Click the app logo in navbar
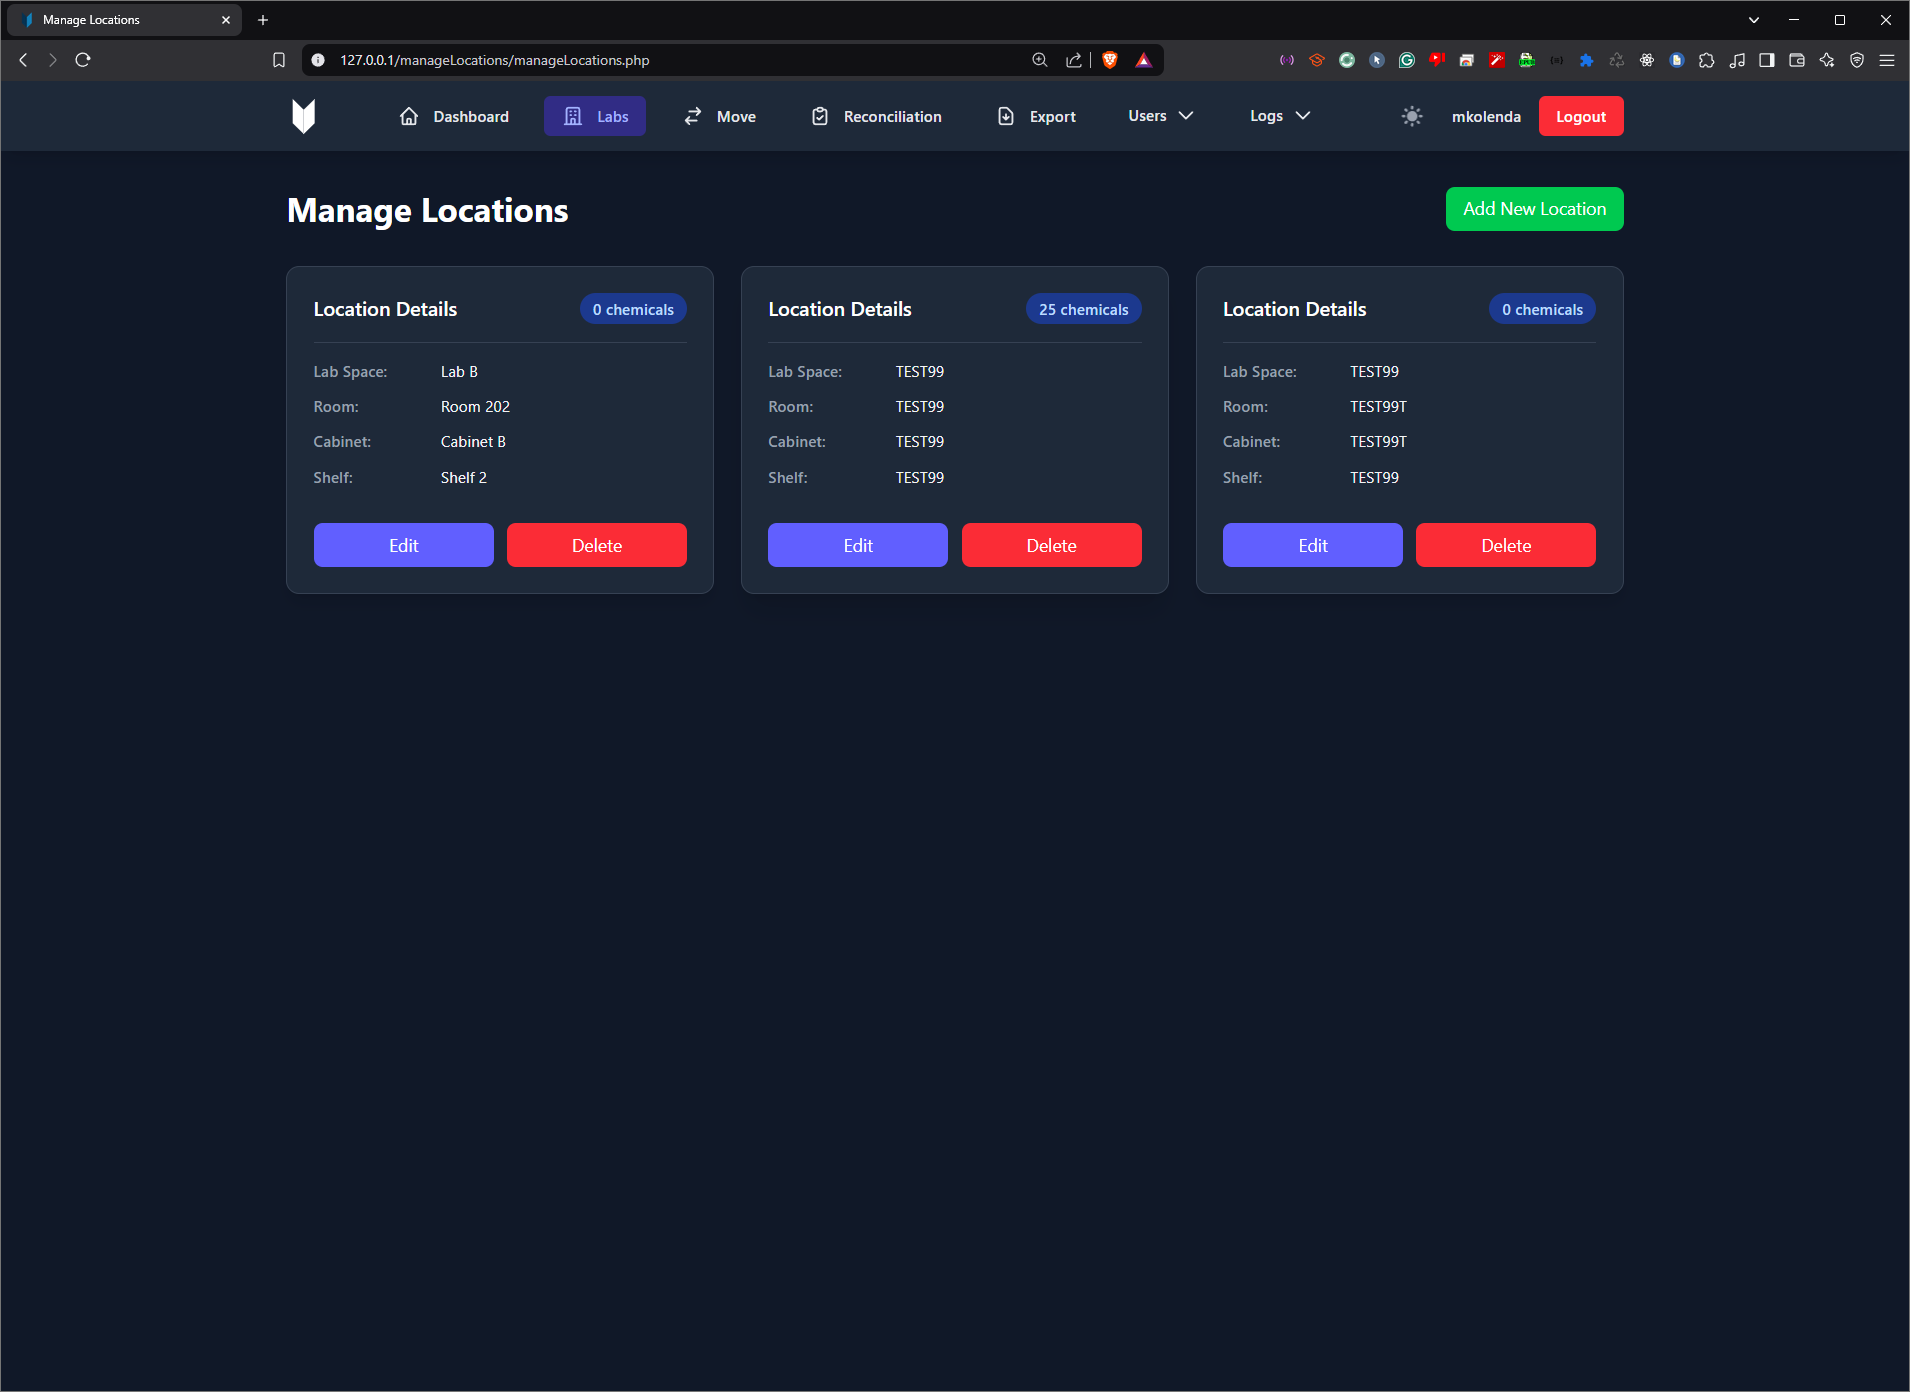Viewport: 1910px width, 1392px height. (303, 116)
